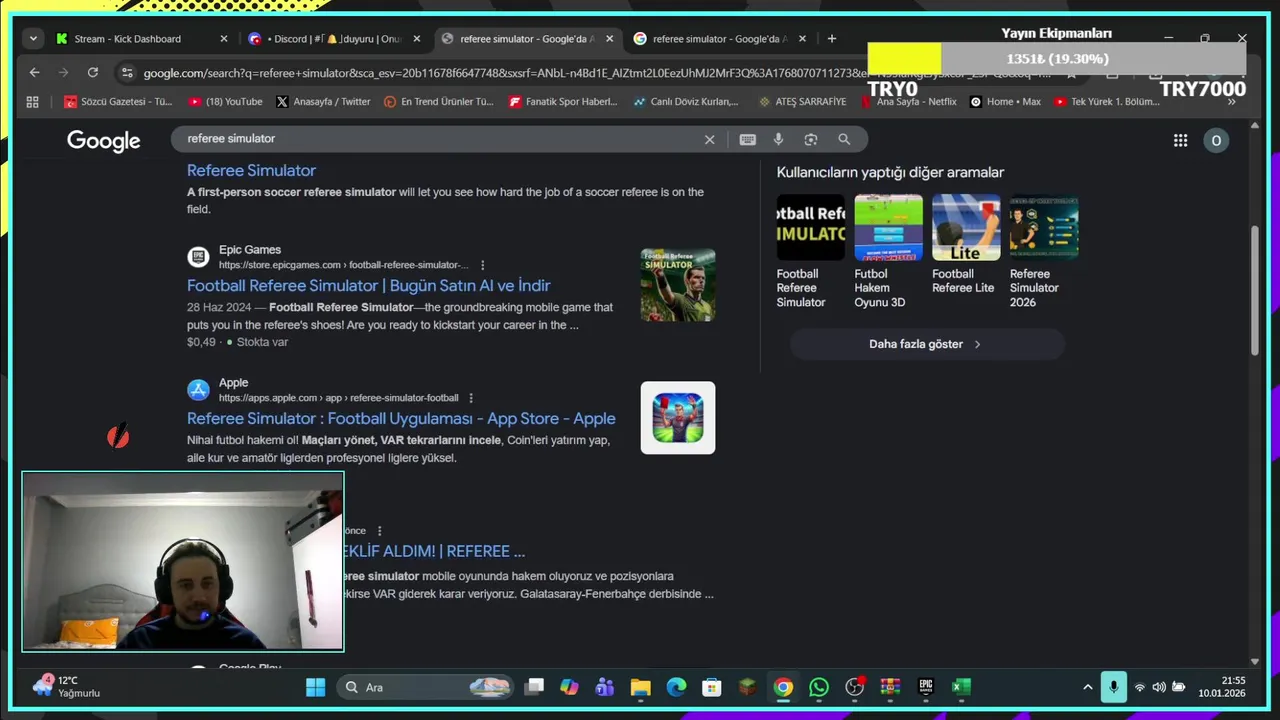Select Referee Simulator 2026 related search
This screenshot has width=1280, height=720.
click(1044, 252)
